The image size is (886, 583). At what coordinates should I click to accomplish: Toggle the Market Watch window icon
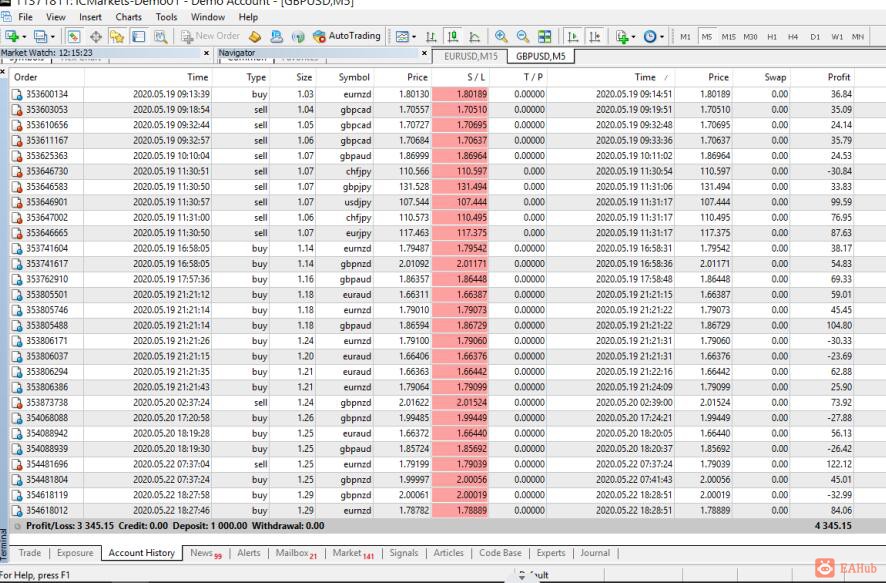pyautogui.click(x=74, y=37)
